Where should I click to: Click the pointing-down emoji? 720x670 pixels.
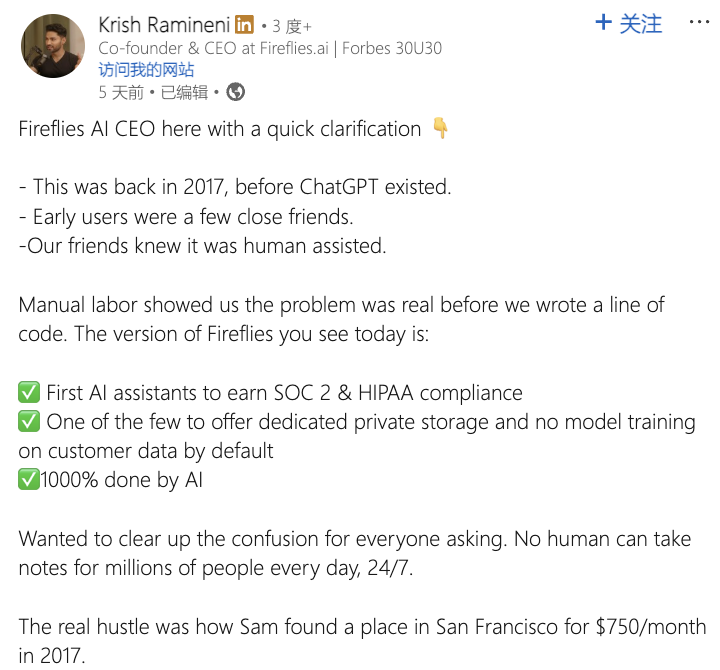point(440,129)
